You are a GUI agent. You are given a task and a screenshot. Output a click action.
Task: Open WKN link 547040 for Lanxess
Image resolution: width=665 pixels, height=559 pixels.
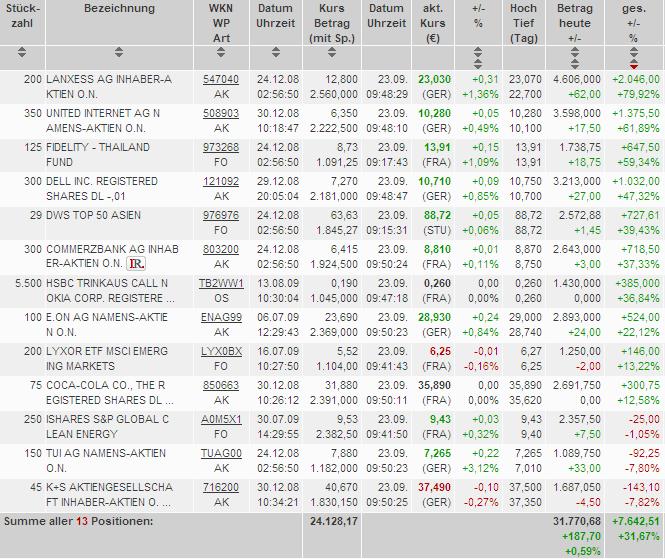[221, 79]
